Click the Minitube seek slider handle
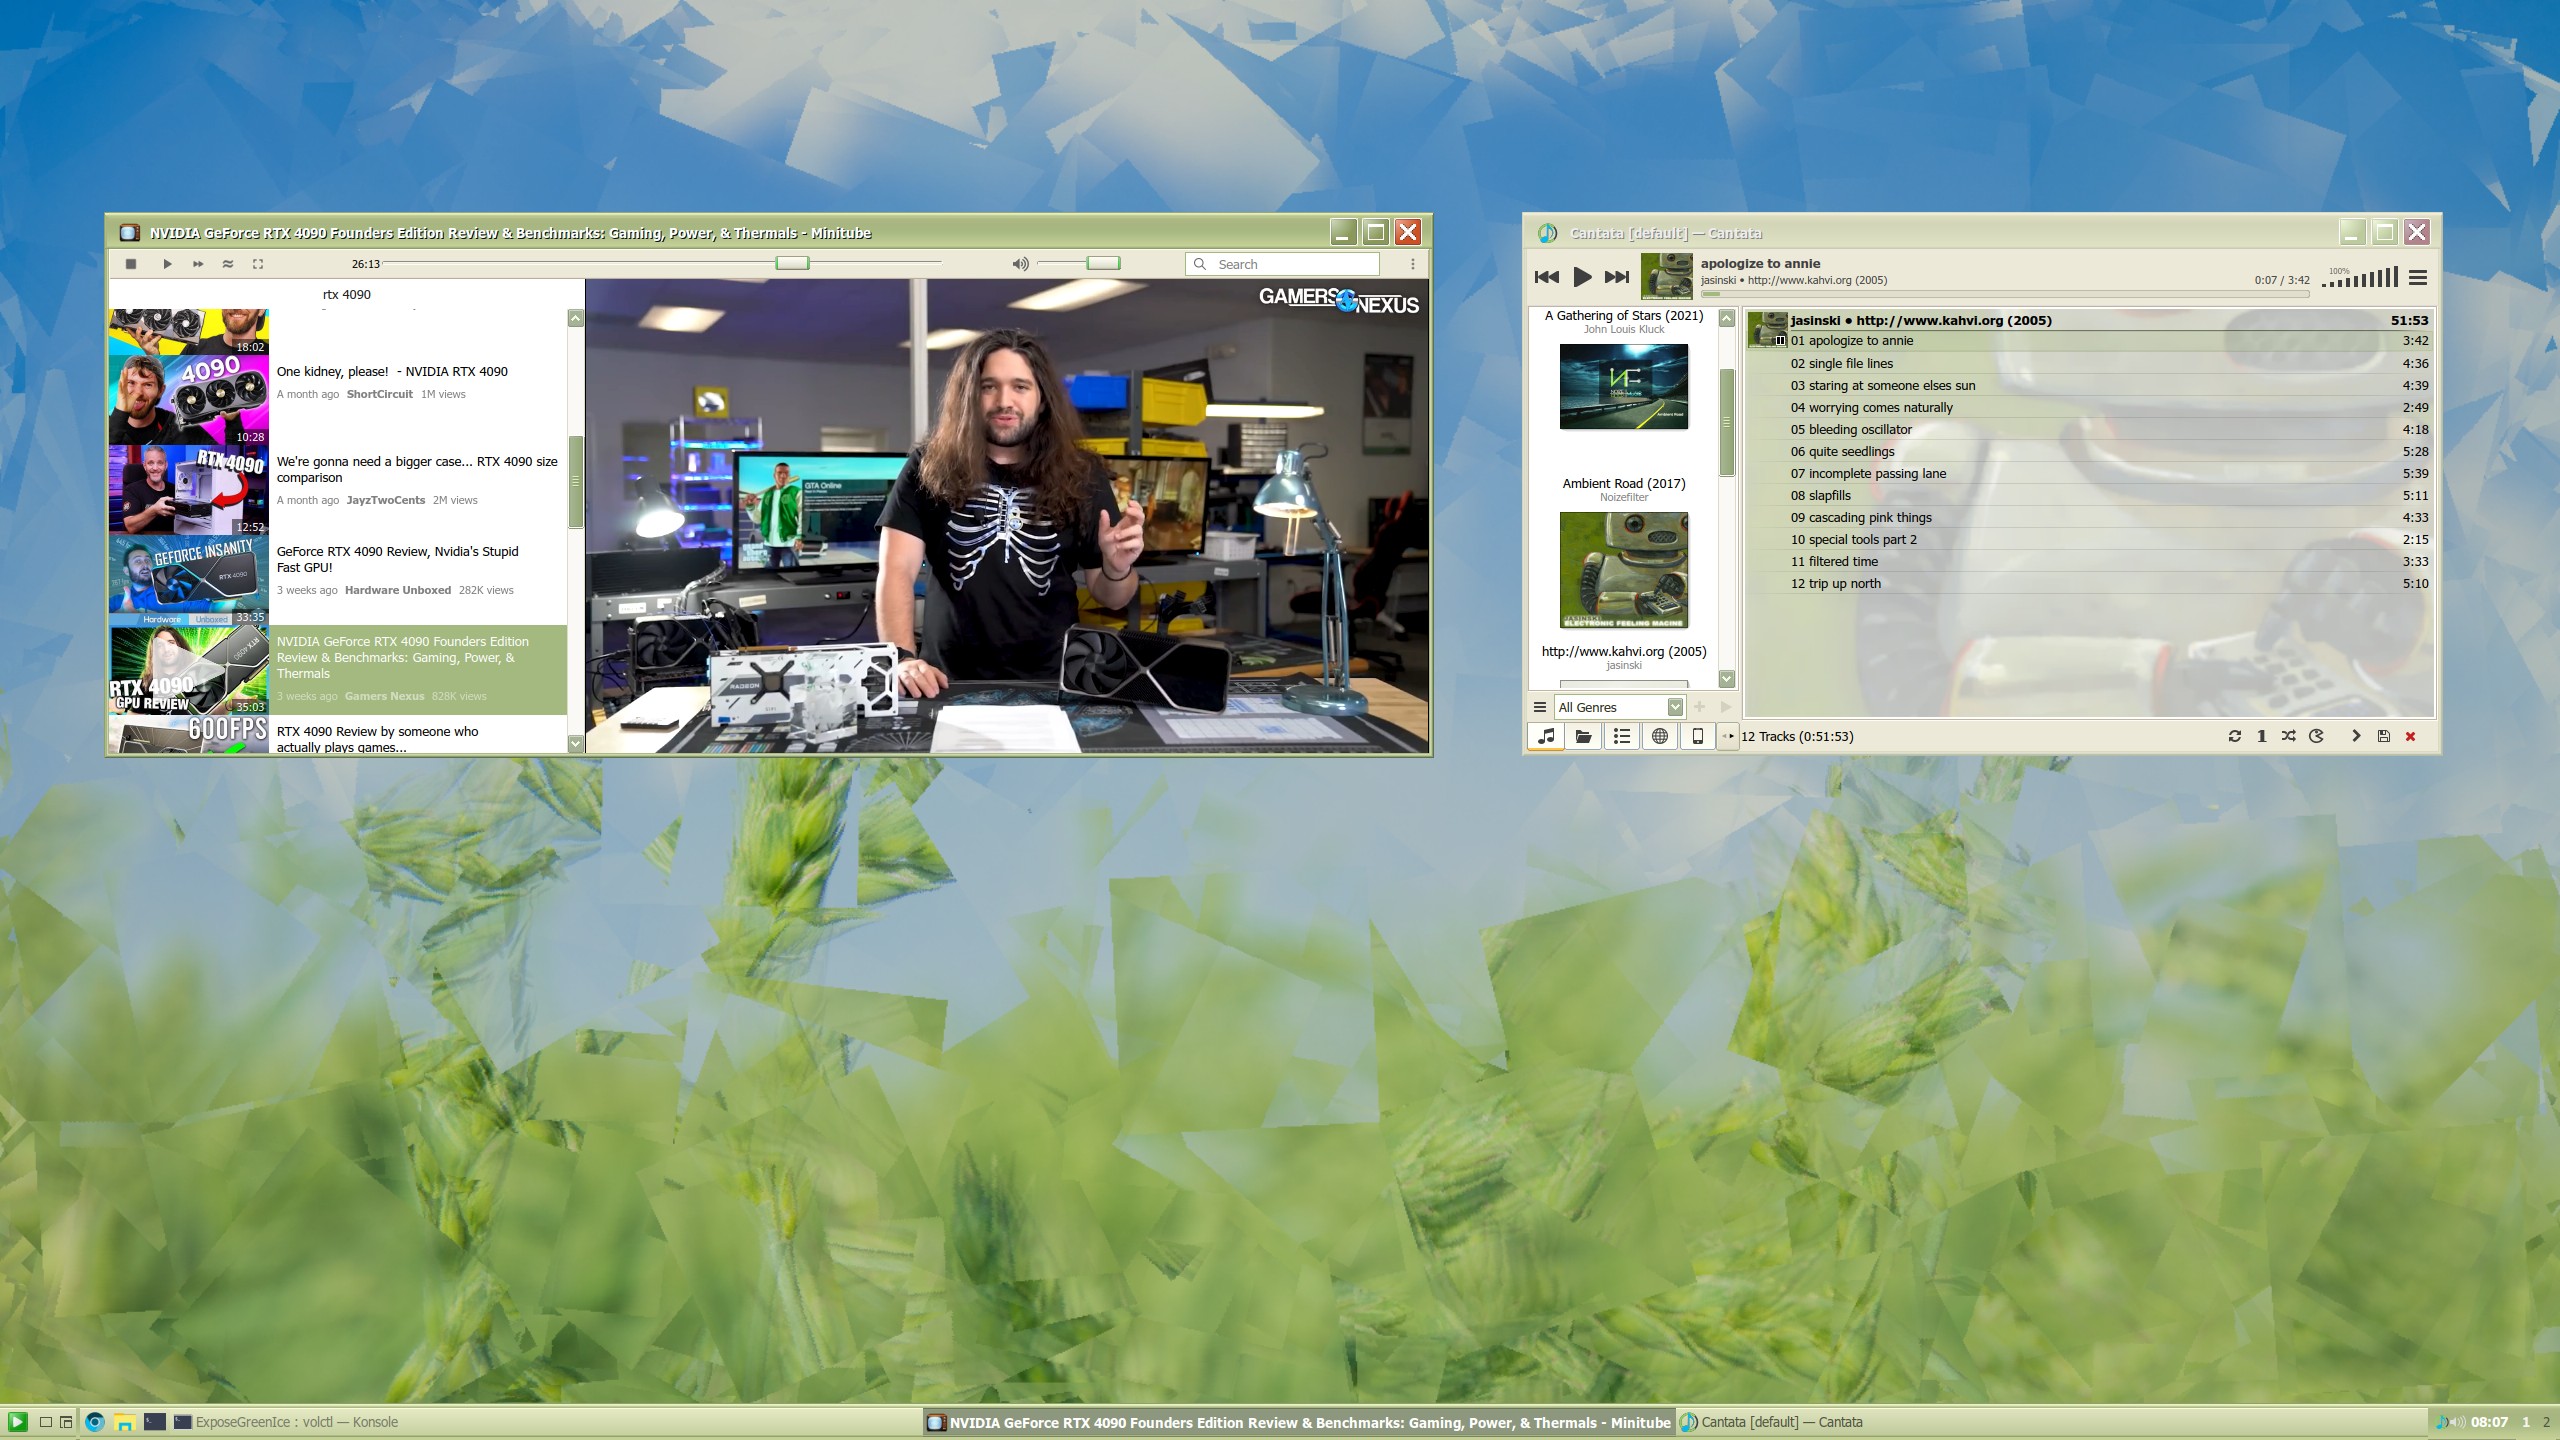This screenshot has height=1440, width=2560. [792, 263]
